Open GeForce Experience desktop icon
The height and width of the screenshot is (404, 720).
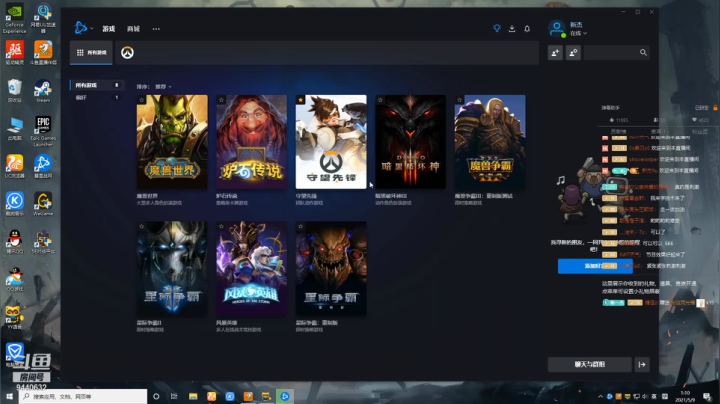[15, 19]
